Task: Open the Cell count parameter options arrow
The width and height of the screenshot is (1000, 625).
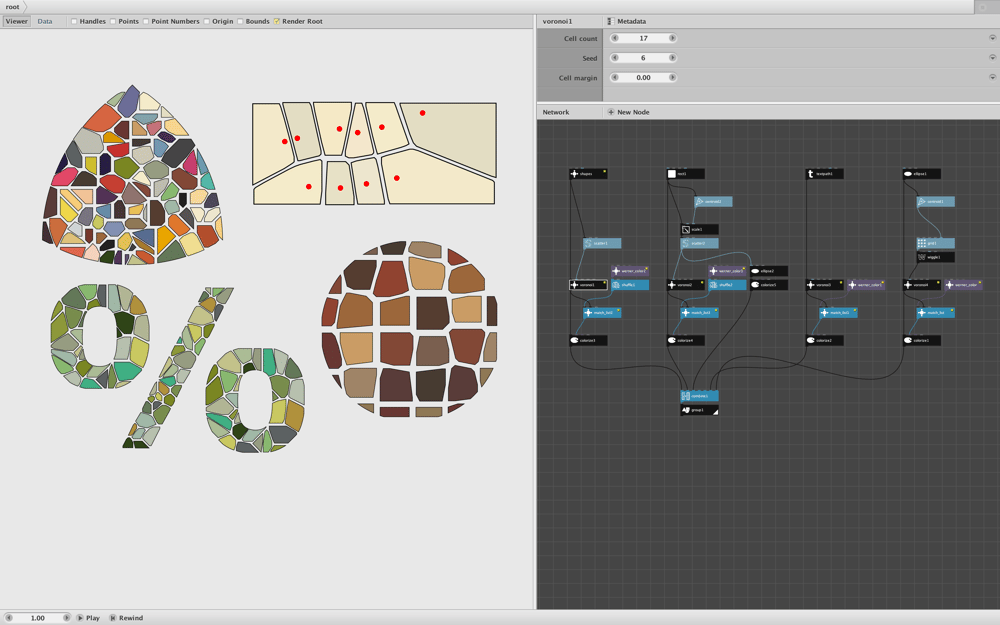Action: pos(992,38)
